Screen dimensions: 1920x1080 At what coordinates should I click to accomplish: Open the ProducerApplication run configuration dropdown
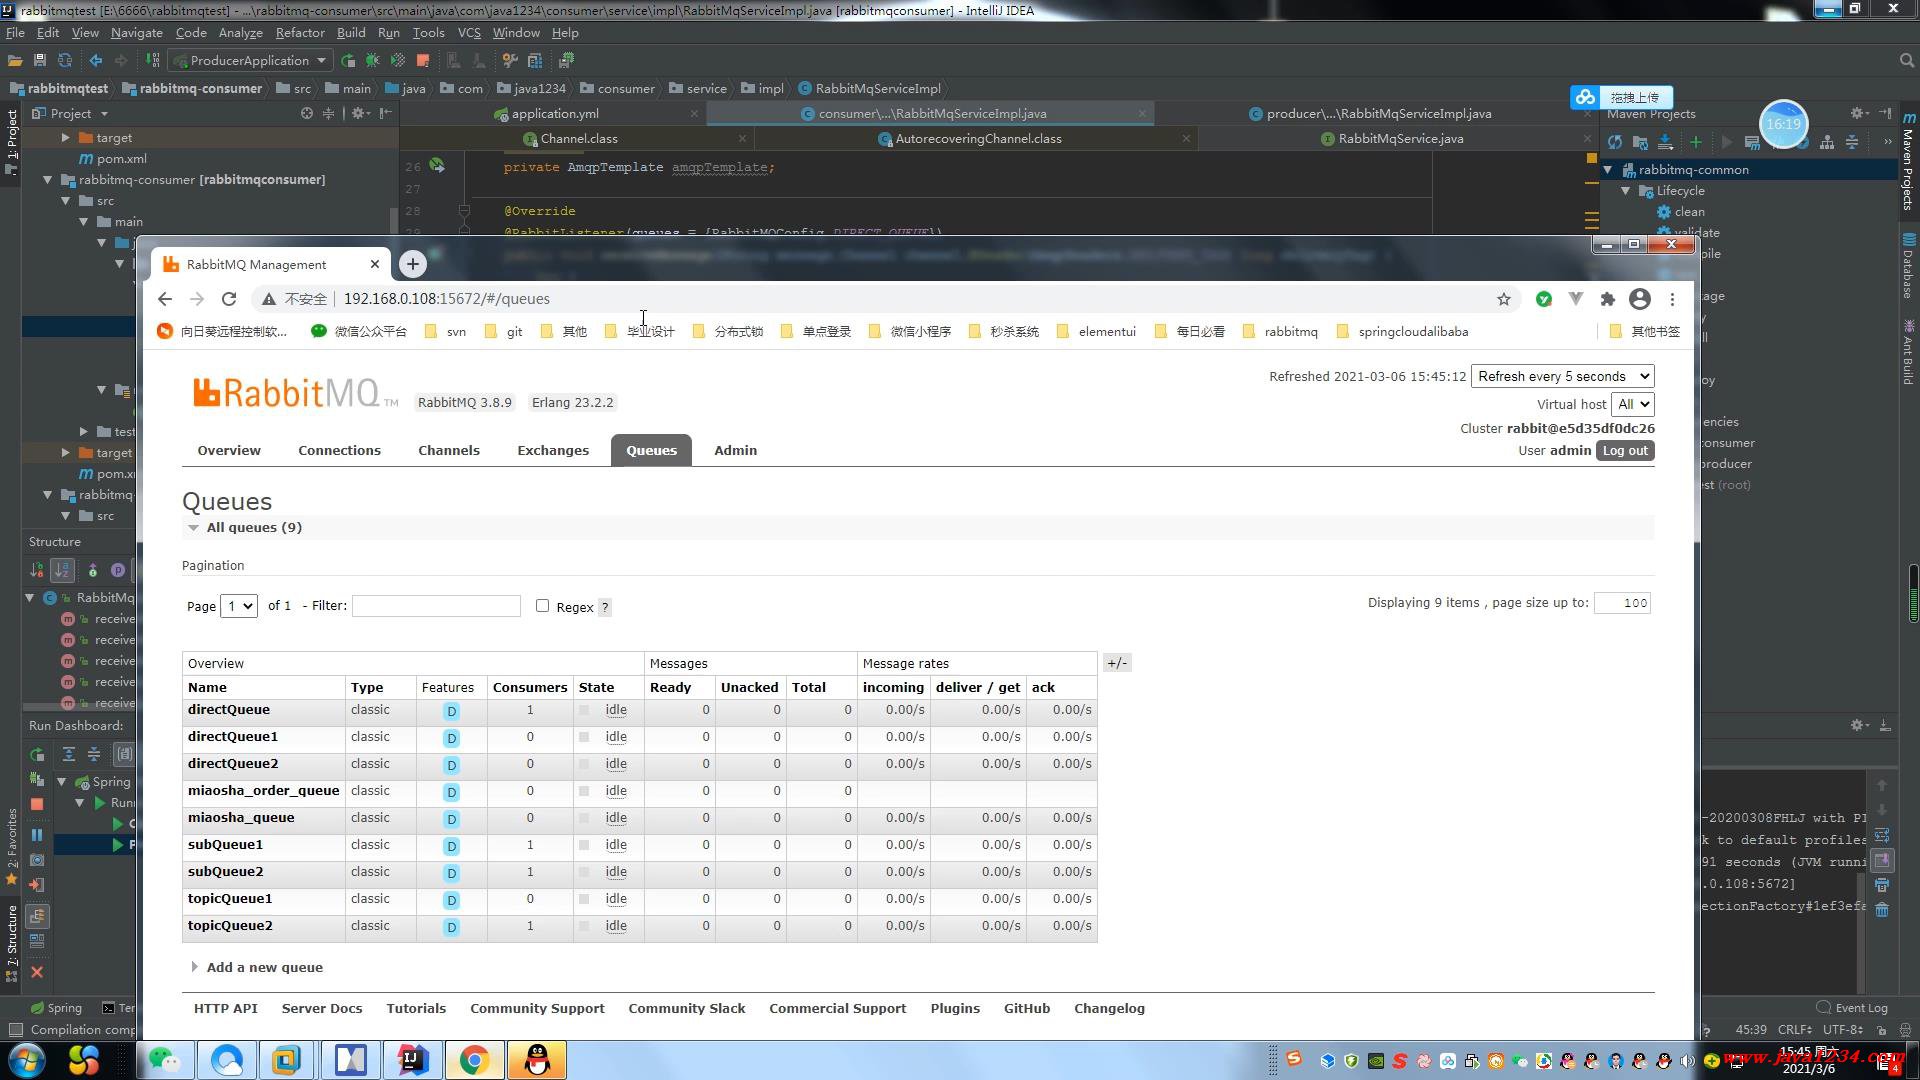(x=250, y=60)
